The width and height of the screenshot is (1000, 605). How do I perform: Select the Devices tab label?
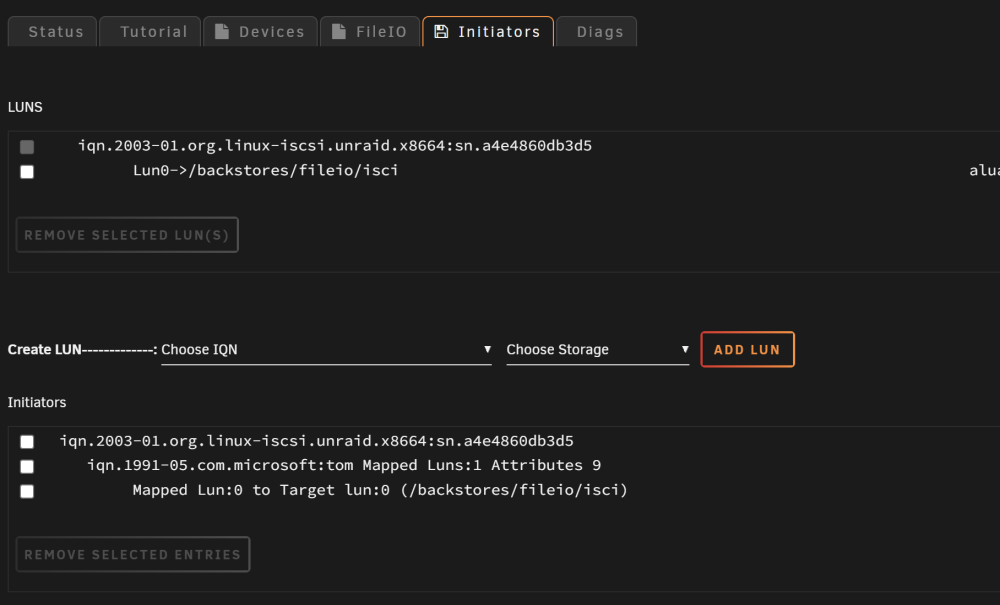tap(272, 32)
